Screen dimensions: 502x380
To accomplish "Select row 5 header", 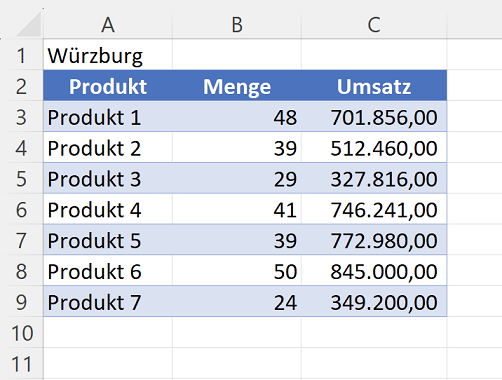I will (21, 178).
